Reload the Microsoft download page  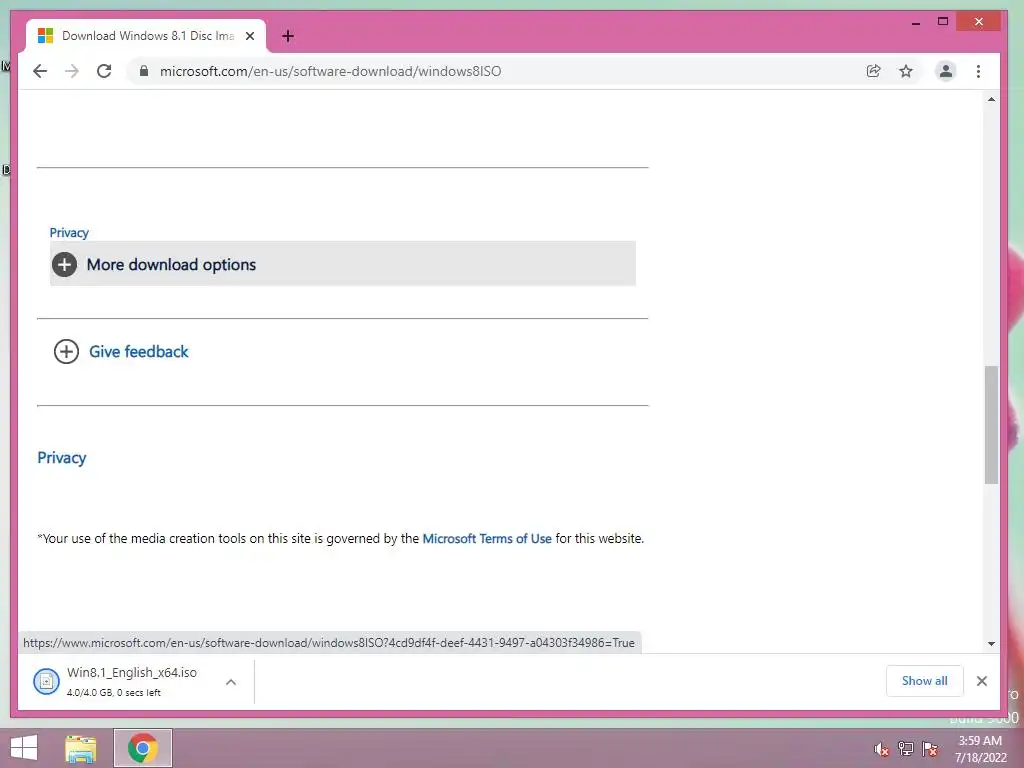pos(104,71)
